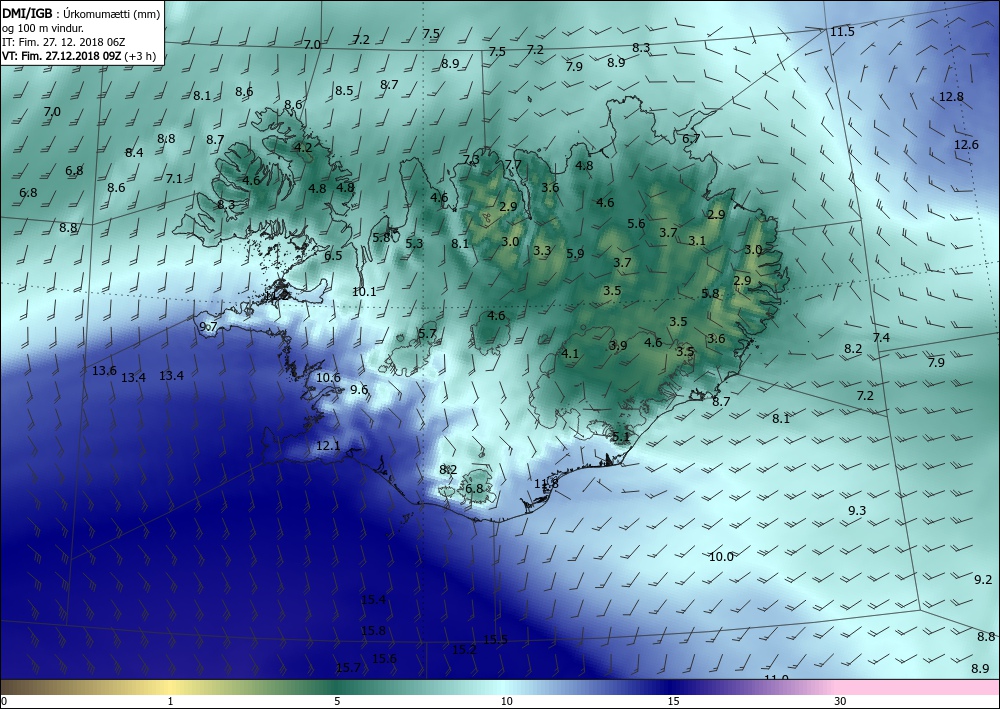This screenshot has height=709, width=1000.
Task: Click the map value "6.7"
Action: click(x=691, y=138)
